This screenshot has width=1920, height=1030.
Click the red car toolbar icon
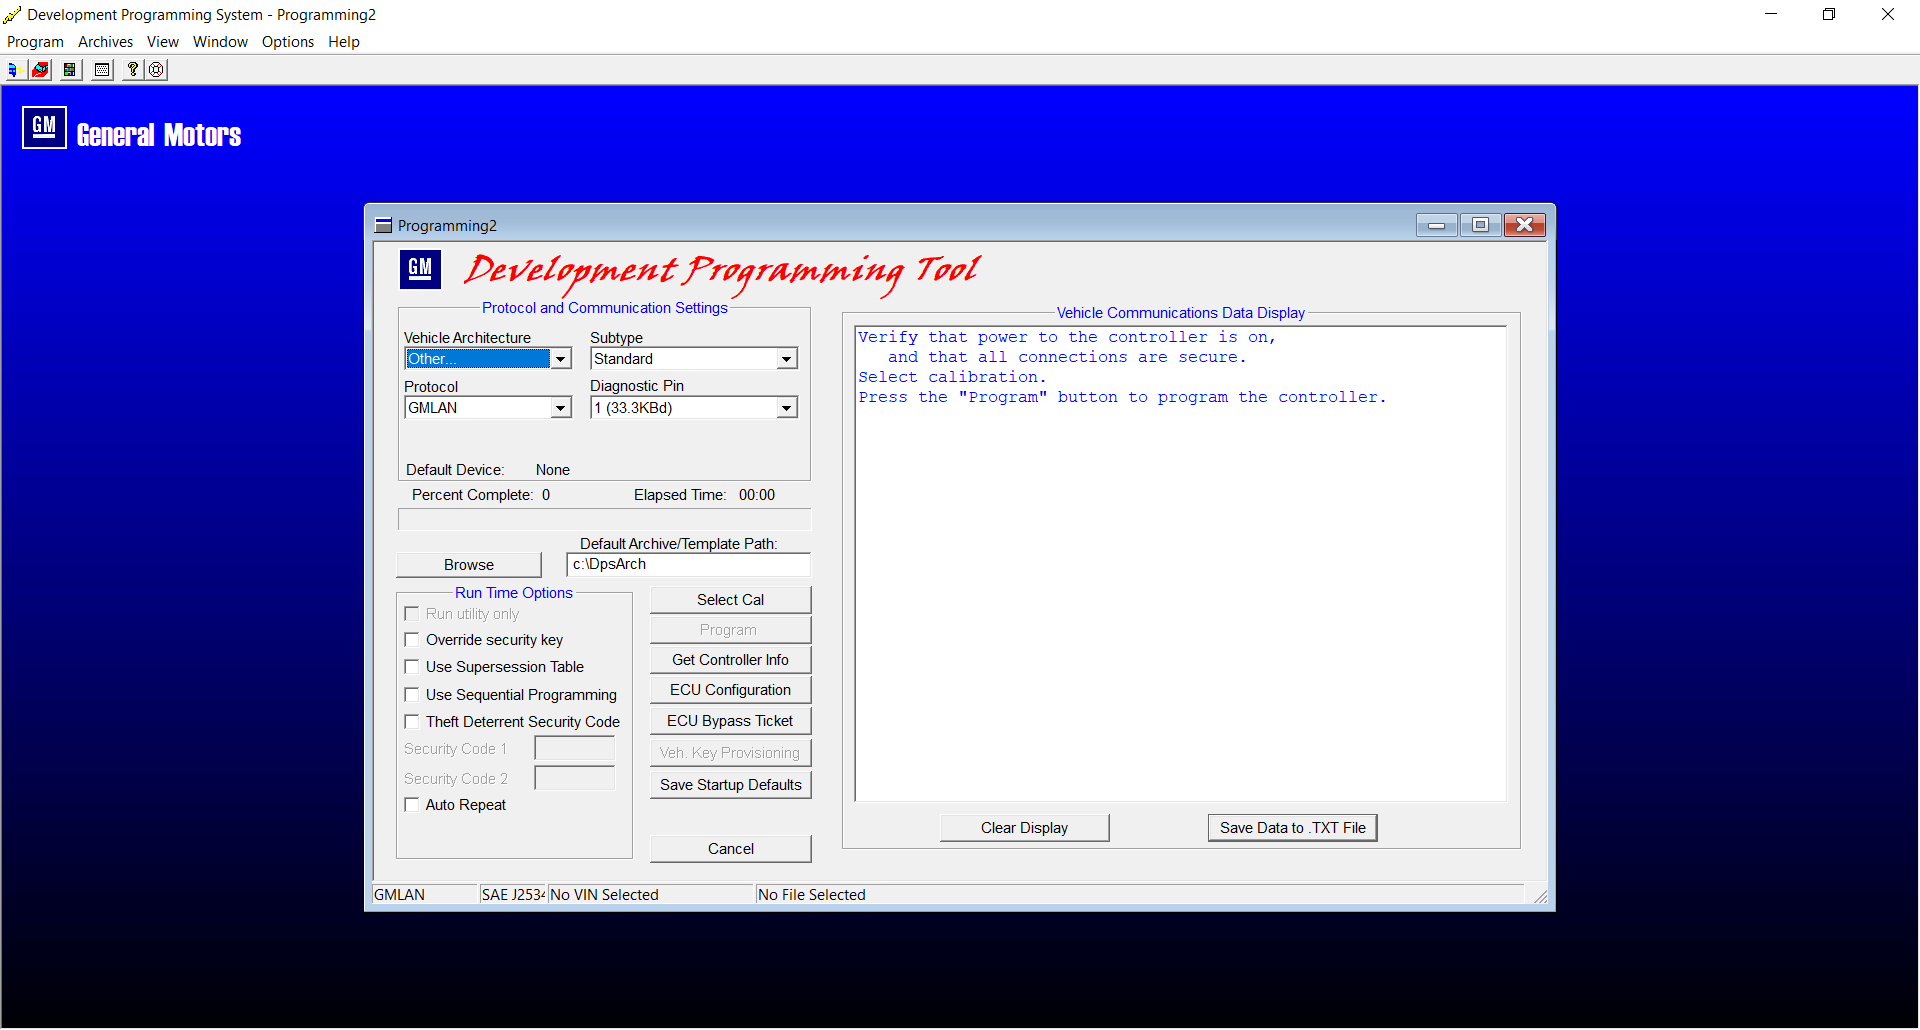40,70
